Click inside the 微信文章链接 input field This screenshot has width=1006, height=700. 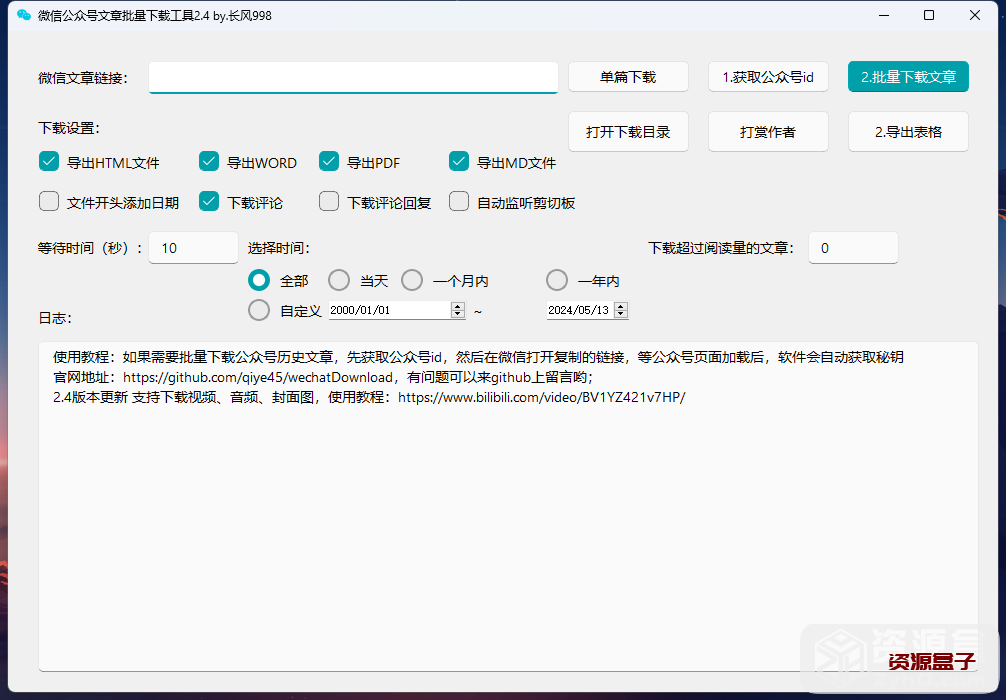pyautogui.click(x=353, y=76)
